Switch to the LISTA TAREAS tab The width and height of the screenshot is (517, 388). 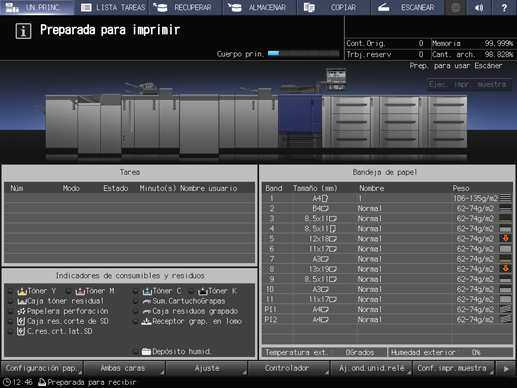(113, 7)
